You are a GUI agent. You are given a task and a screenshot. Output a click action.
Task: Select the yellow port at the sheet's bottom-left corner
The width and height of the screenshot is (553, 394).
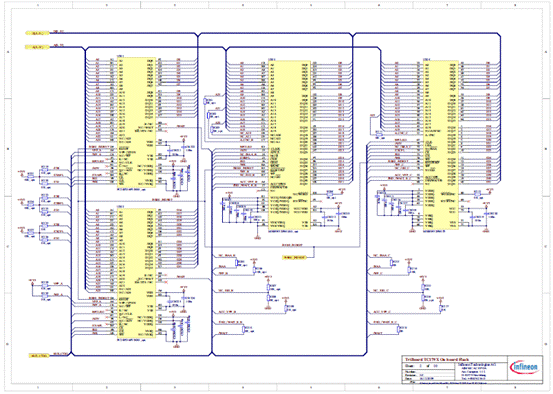pos(39,356)
